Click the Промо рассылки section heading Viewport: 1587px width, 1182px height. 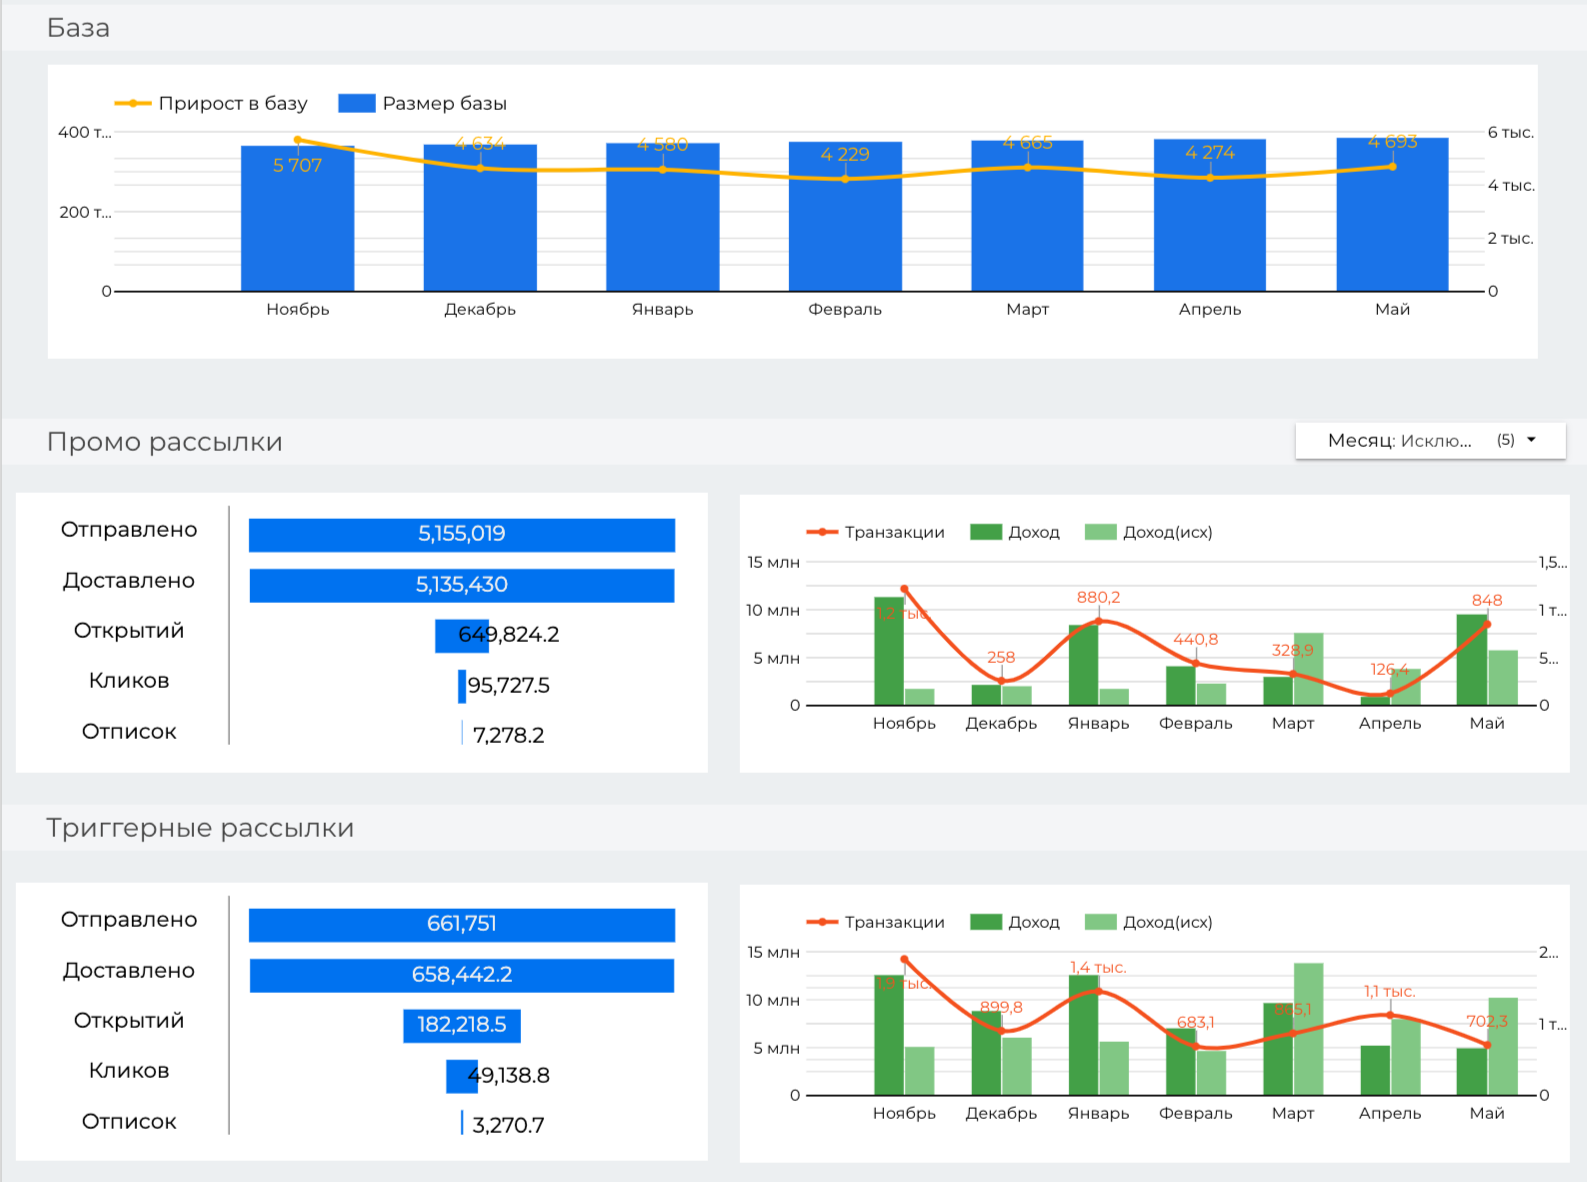click(x=165, y=442)
